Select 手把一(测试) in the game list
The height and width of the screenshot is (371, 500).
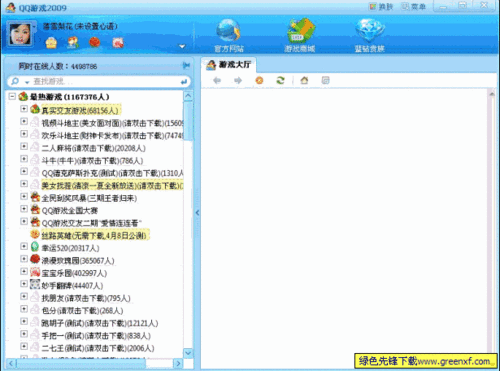pos(96,335)
